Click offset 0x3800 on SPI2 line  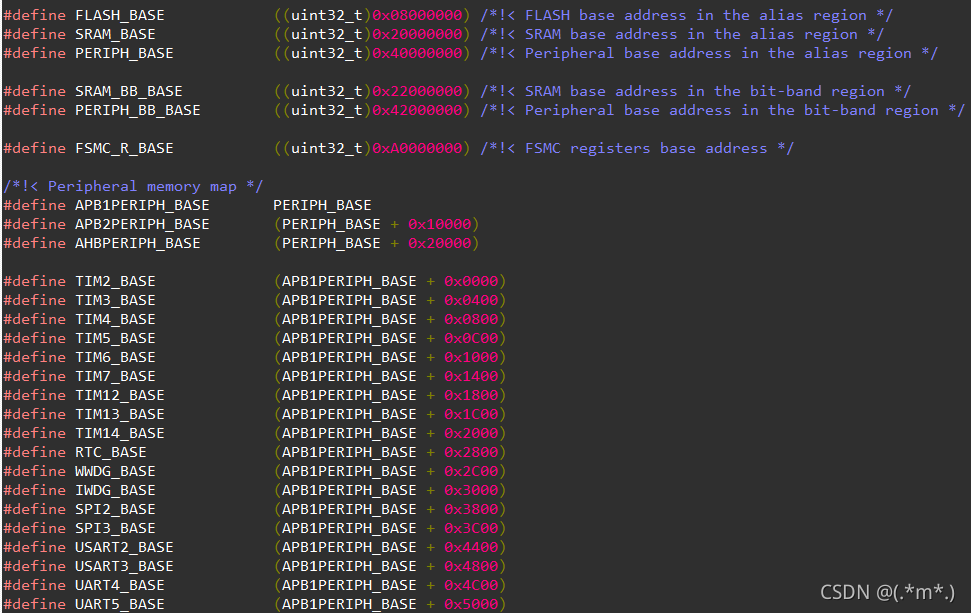pos(471,510)
